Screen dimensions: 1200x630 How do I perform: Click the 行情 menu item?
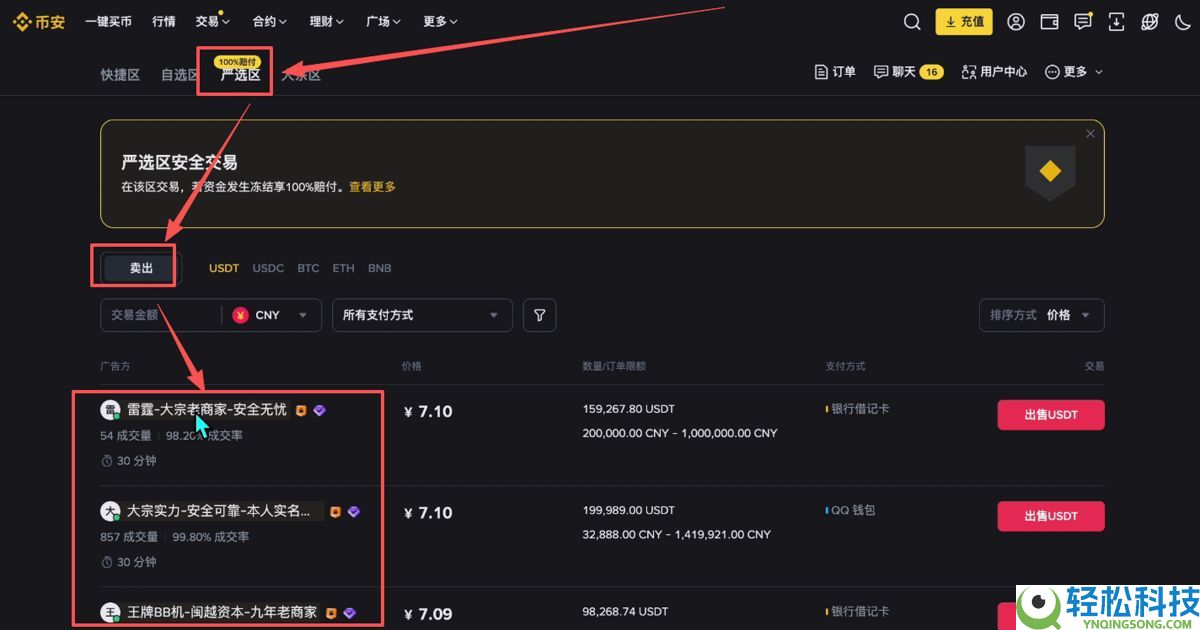[163, 20]
